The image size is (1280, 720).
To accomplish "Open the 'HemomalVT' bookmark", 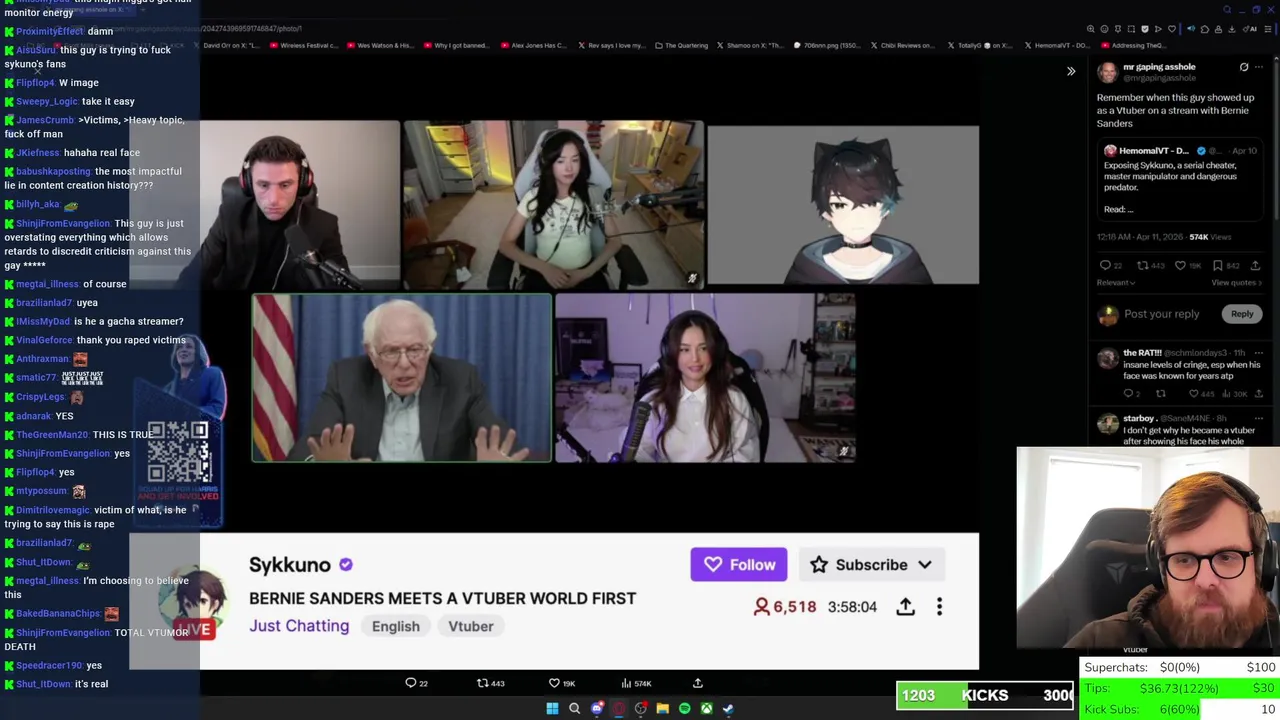I will point(1056,45).
